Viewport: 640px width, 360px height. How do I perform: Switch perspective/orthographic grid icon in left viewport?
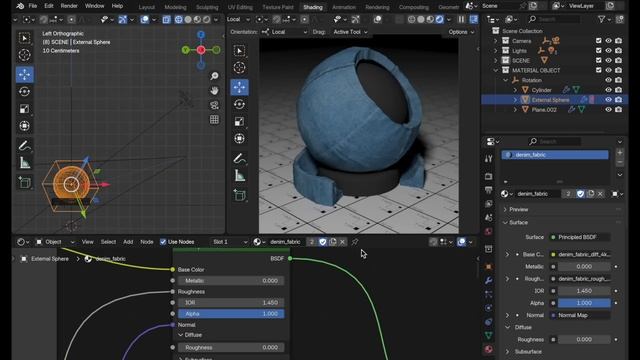[214, 120]
